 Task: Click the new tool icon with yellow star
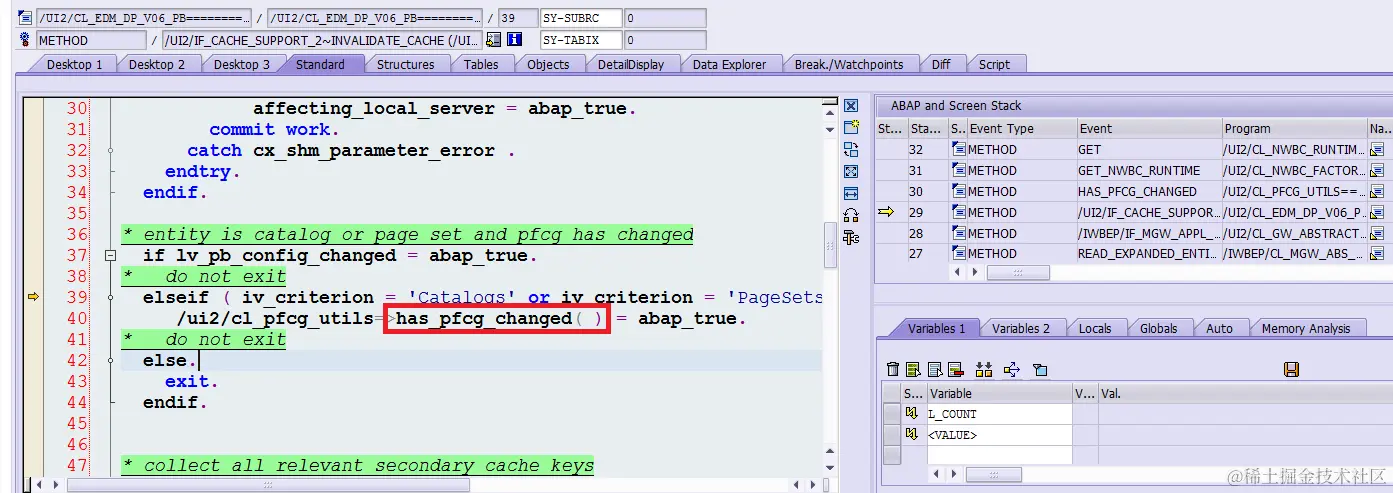(x=851, y=127)
